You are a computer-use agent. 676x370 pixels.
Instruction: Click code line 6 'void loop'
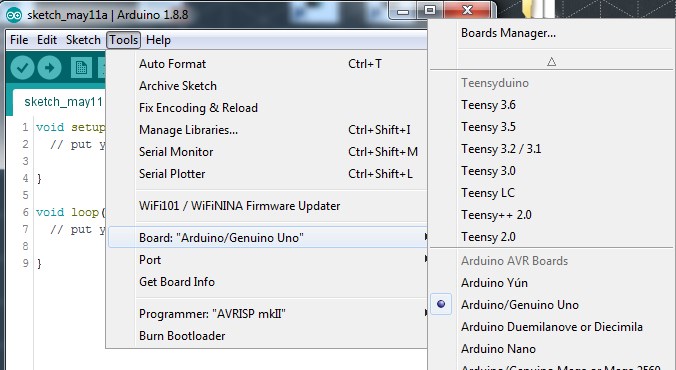pos(70,212)
